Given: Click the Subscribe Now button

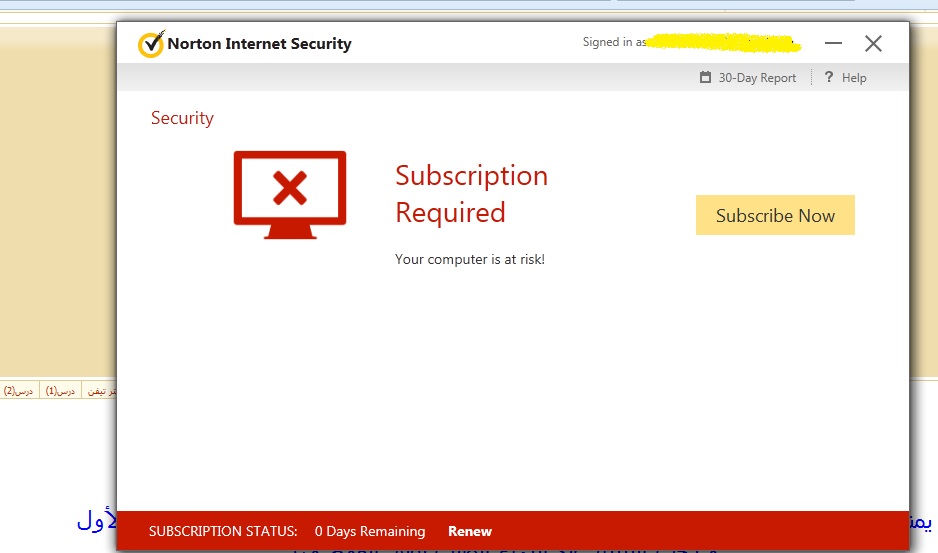Looking at the screenshot, I should click(x=775, y=215).
